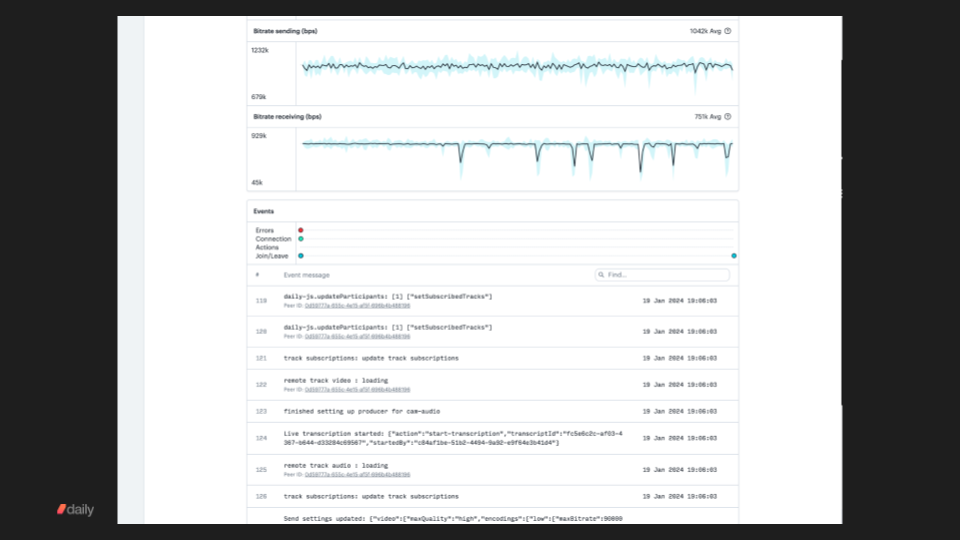
Task: Open help icon beside 751k Avg
Action: pos(727,116)
